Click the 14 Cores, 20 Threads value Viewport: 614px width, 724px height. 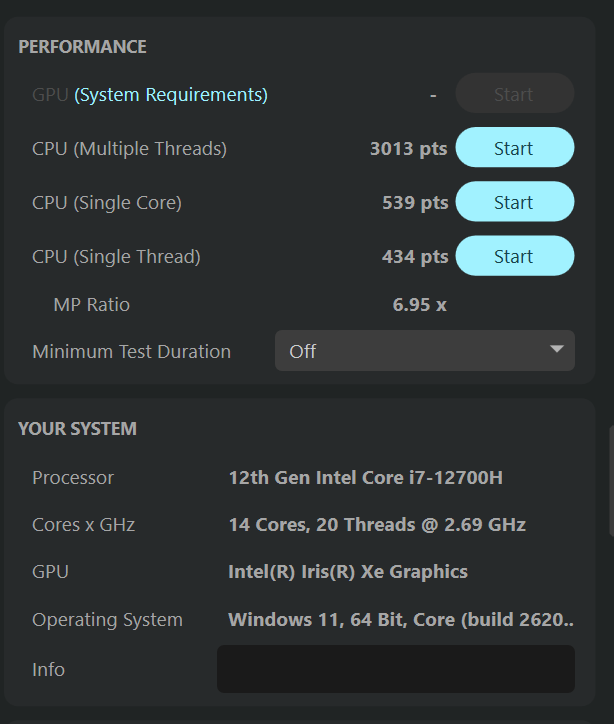click(376, 525)
